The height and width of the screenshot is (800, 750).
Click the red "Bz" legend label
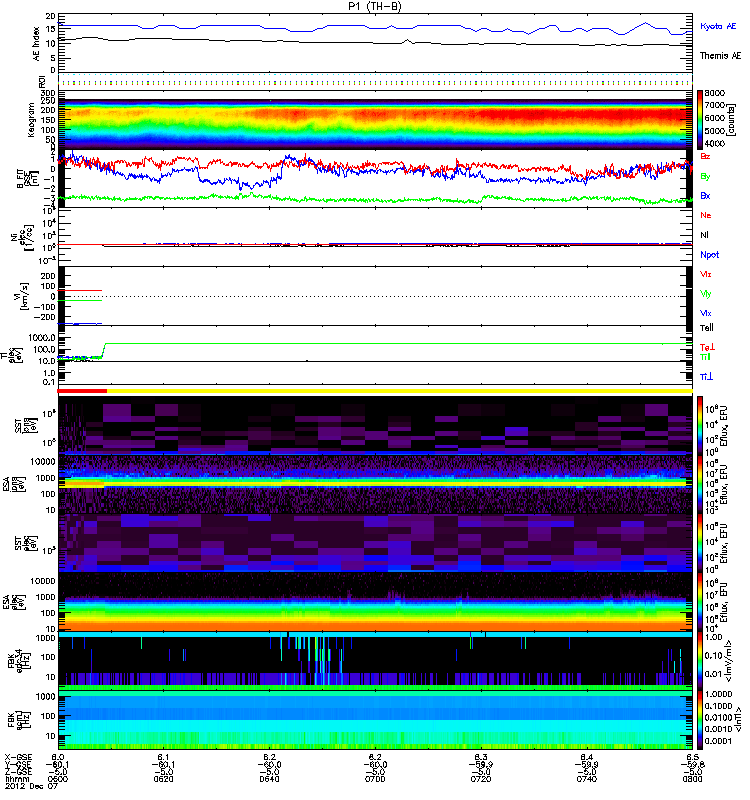pyautogui.click(x=705, y=156)
